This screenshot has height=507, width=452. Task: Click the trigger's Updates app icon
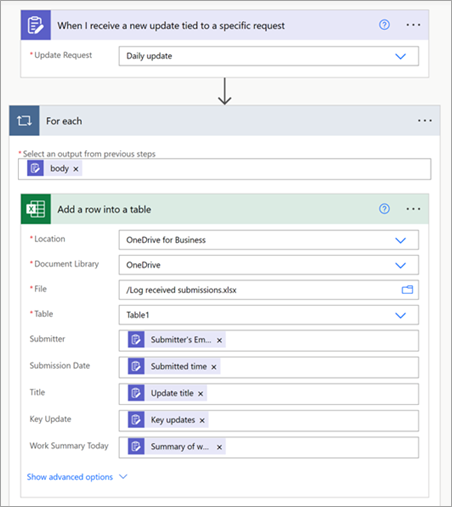coord(36,25)
